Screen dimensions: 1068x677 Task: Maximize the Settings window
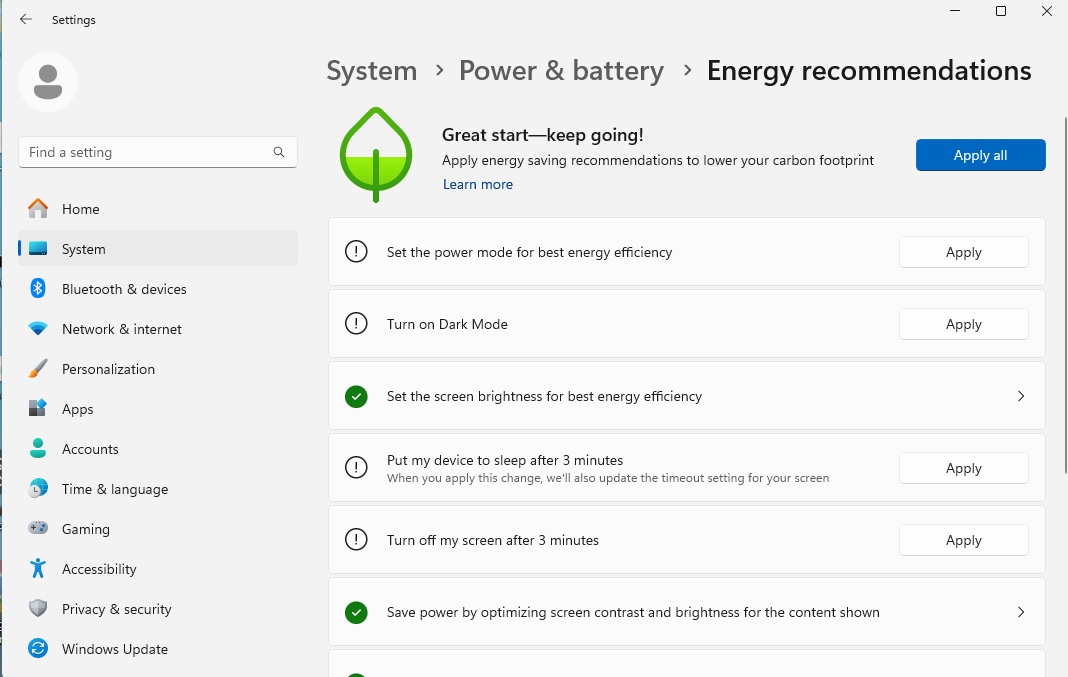tap(1001, 11)
